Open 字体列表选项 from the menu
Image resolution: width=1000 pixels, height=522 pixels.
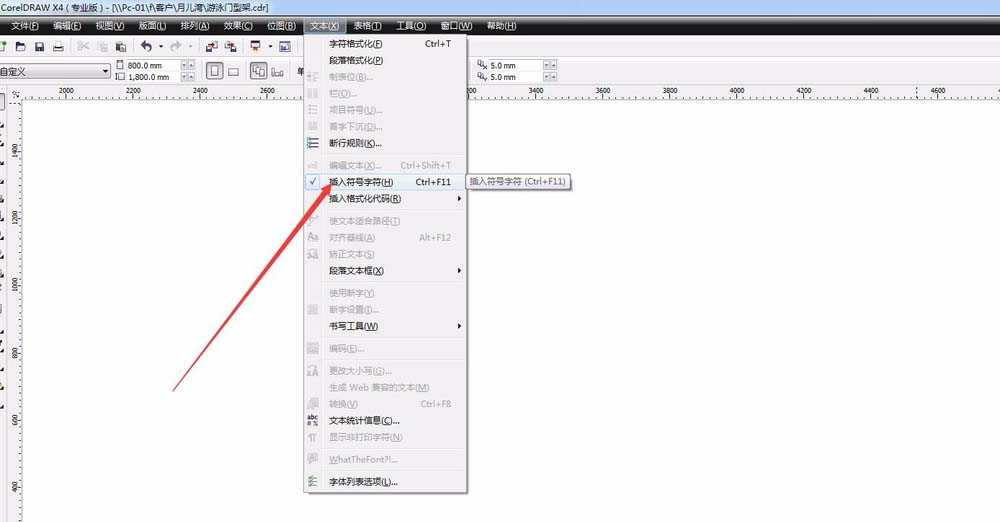(x=363, y=482)
